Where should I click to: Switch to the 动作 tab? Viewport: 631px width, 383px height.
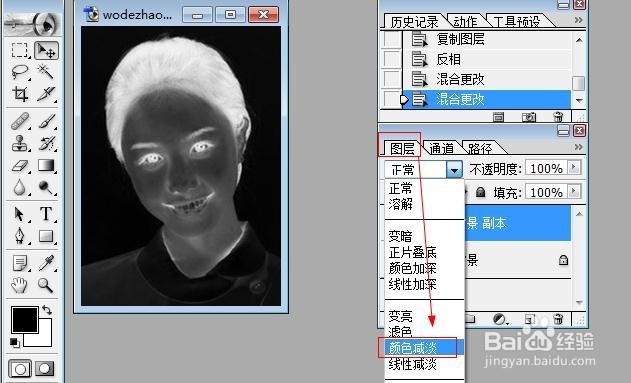[465, 22]
